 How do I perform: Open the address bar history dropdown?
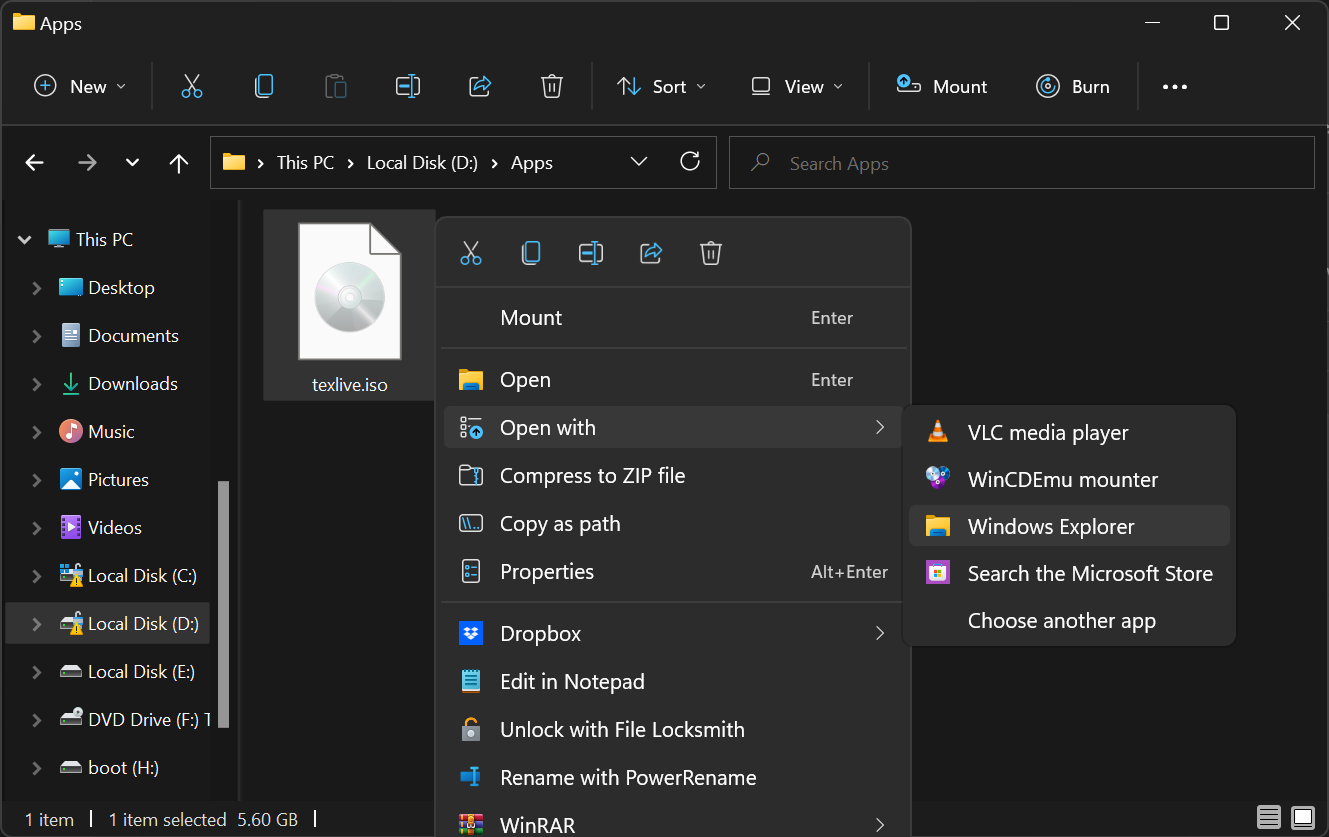click(x=639, y=162)
